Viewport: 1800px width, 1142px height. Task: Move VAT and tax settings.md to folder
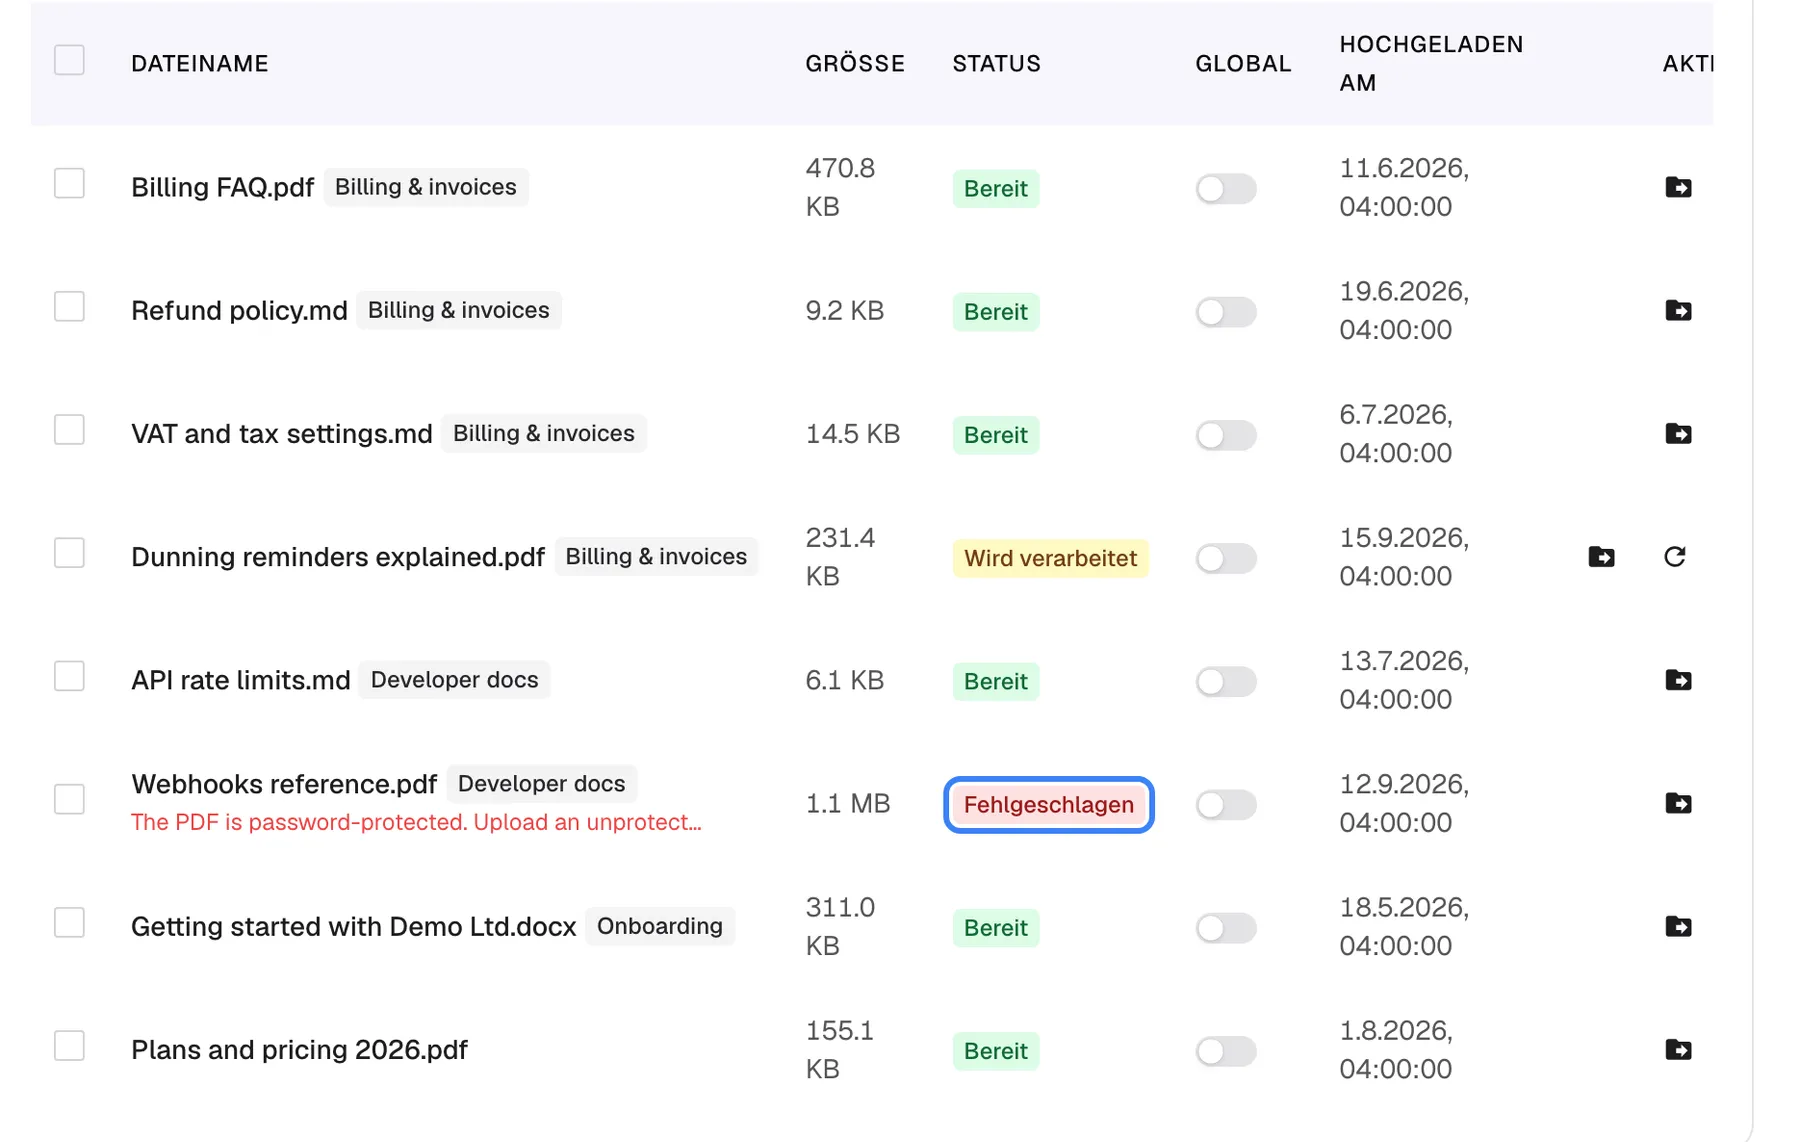(x=1678, y=433)
